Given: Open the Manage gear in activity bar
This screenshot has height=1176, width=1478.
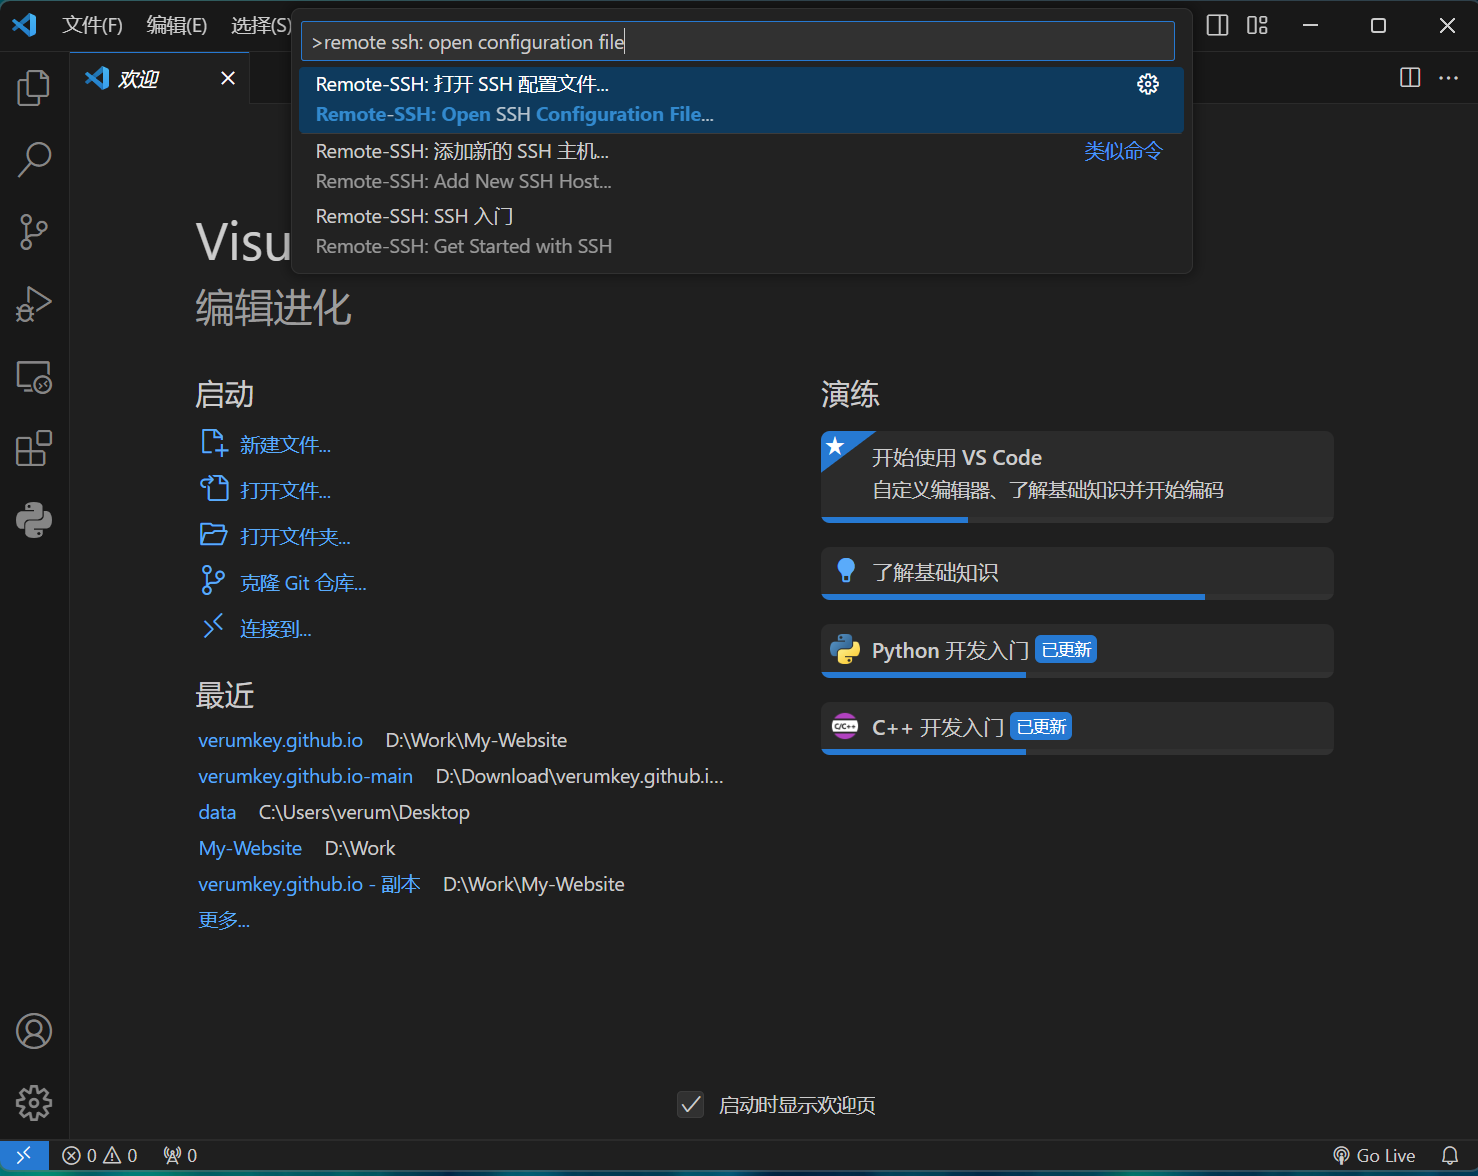Looking at the screenshot, I should coord(34,1103).
